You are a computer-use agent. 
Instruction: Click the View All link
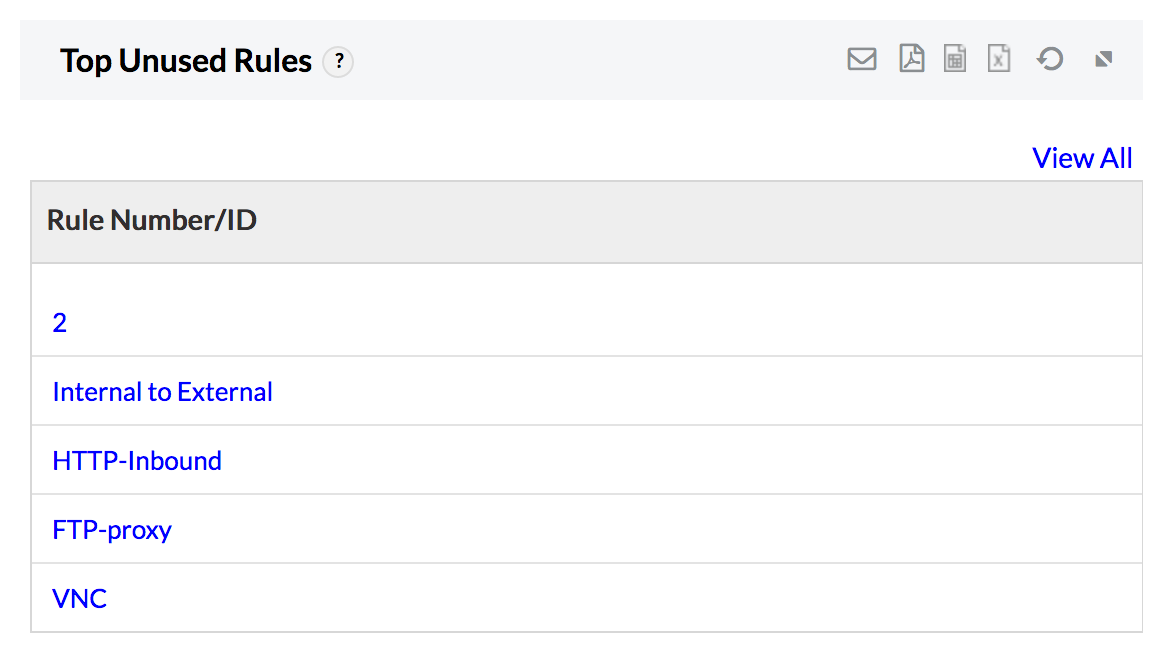click(1082, 158)
